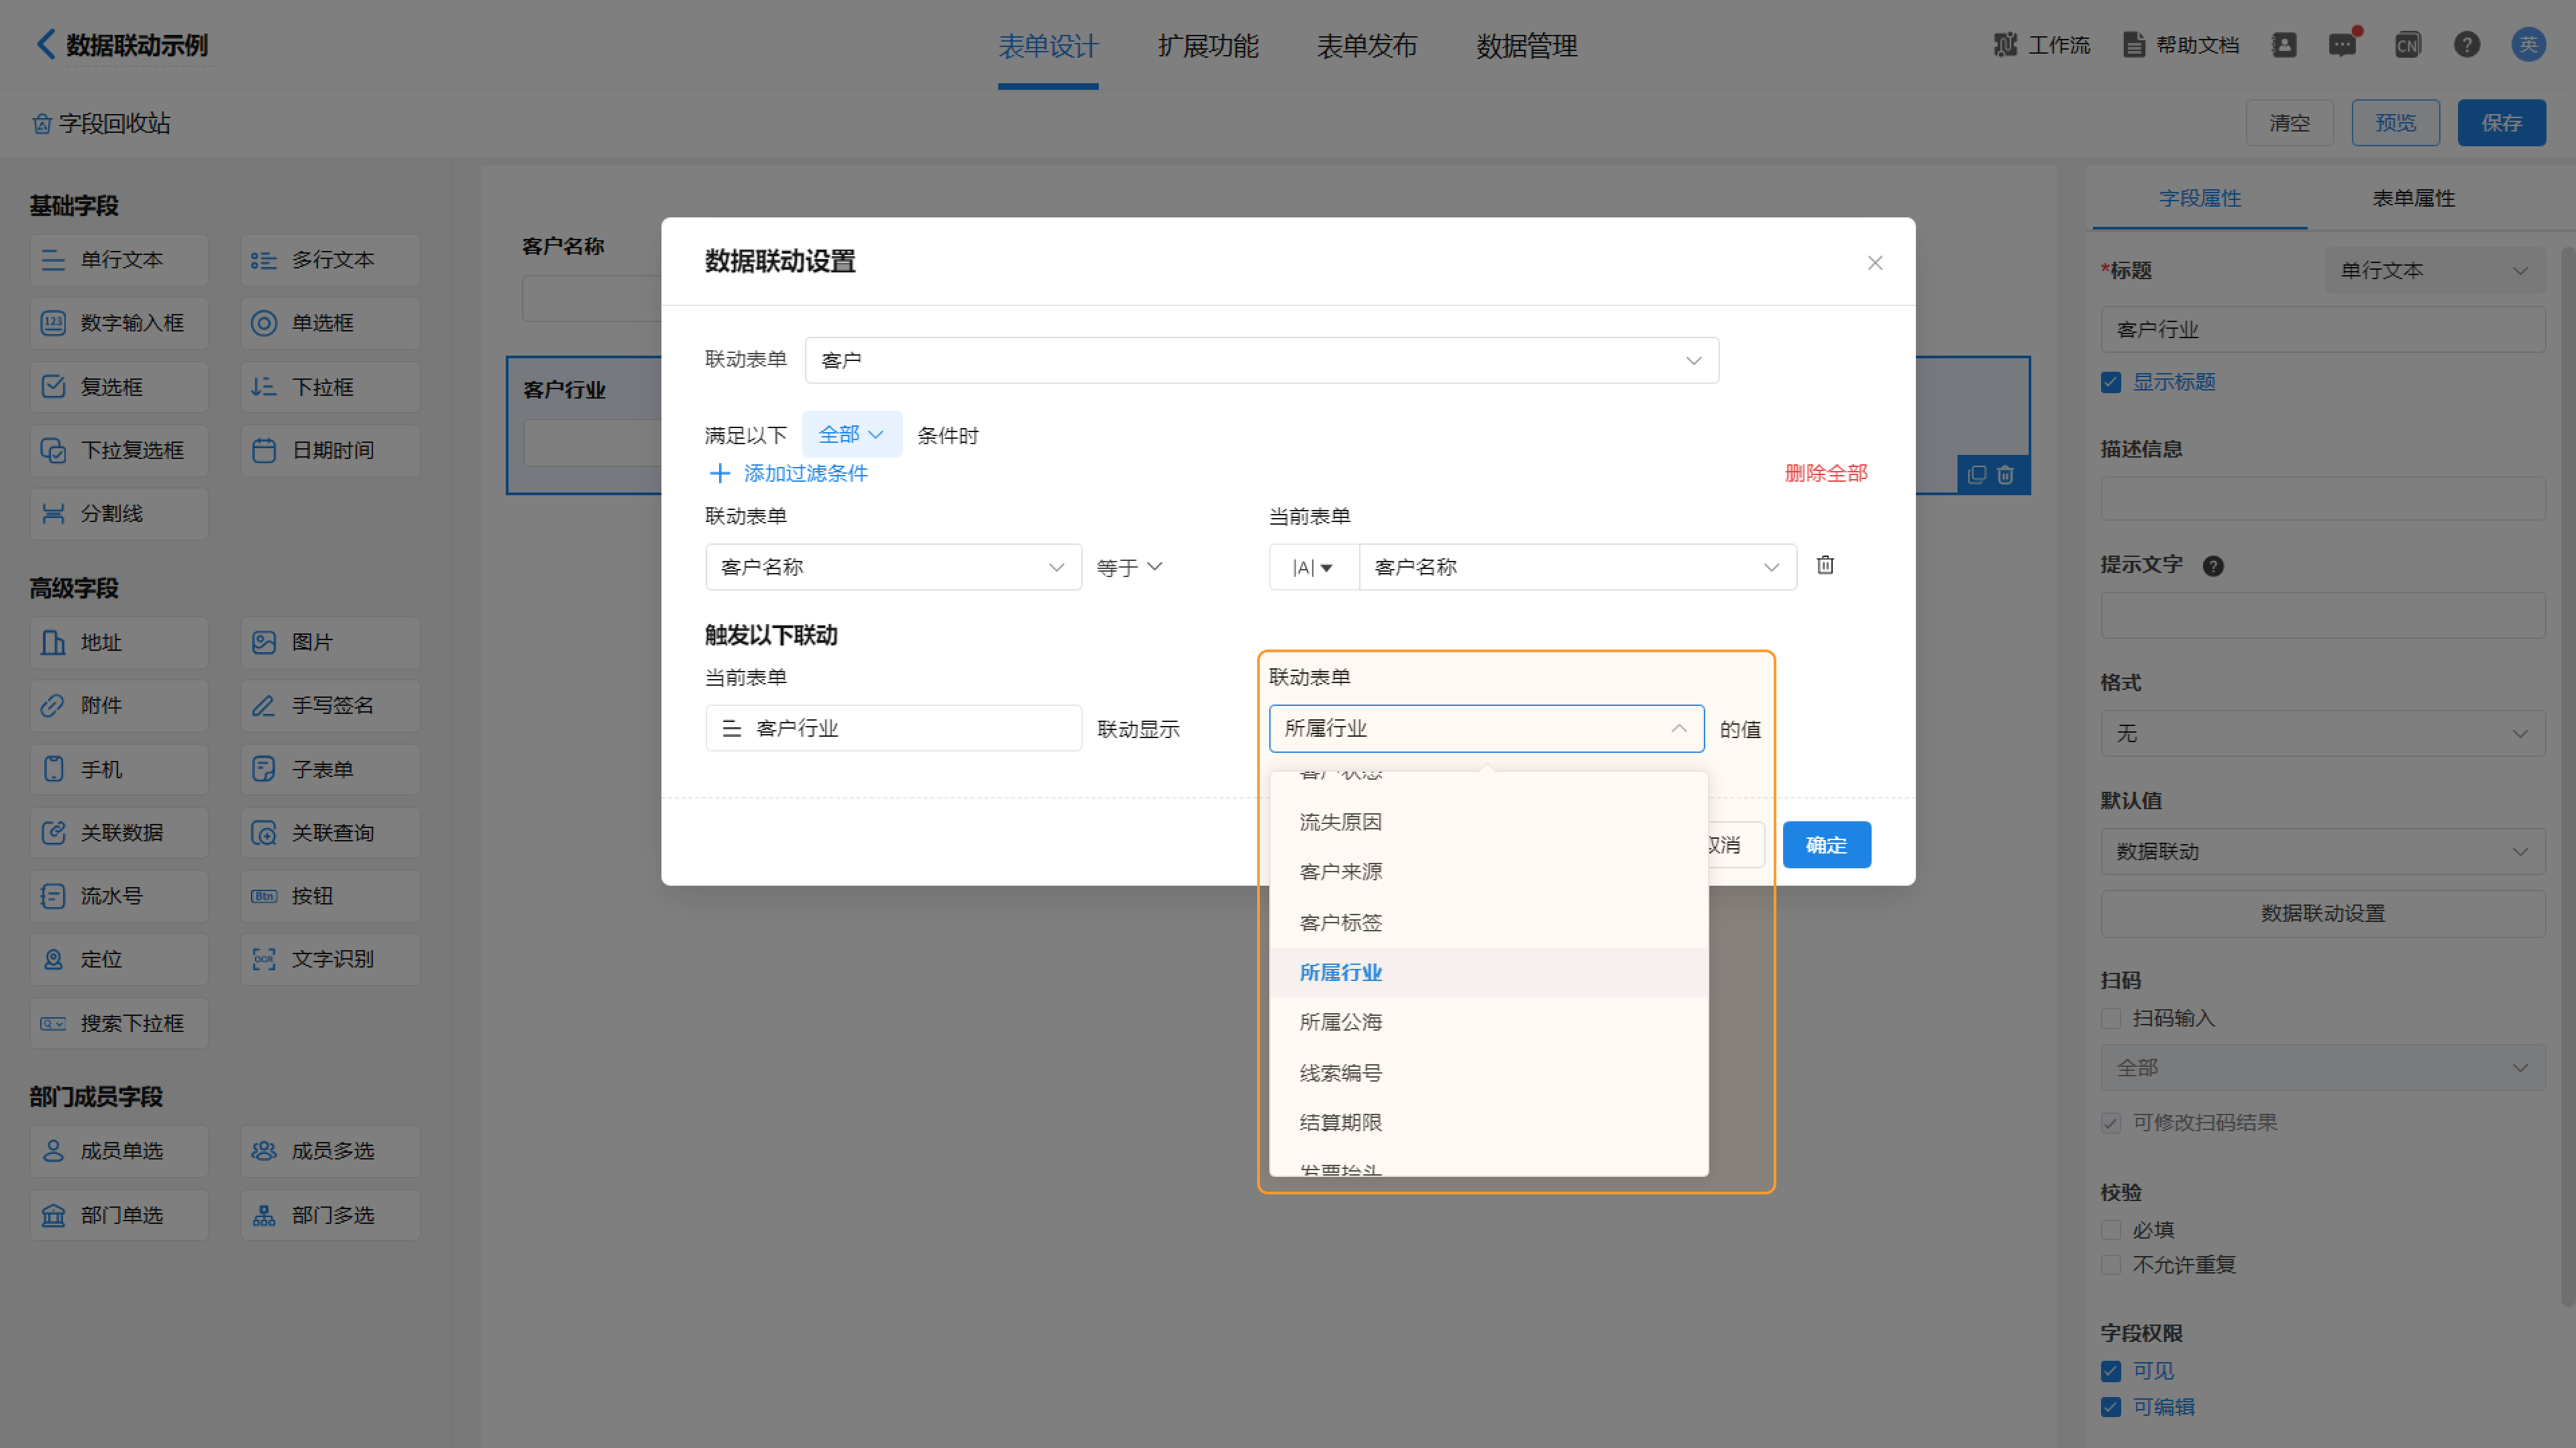Image resolution: width=2576 pixels, height=1448 pixels.
Task: Enable the 扫码输入 checkbox
Action: (x=2111, y=1018)
